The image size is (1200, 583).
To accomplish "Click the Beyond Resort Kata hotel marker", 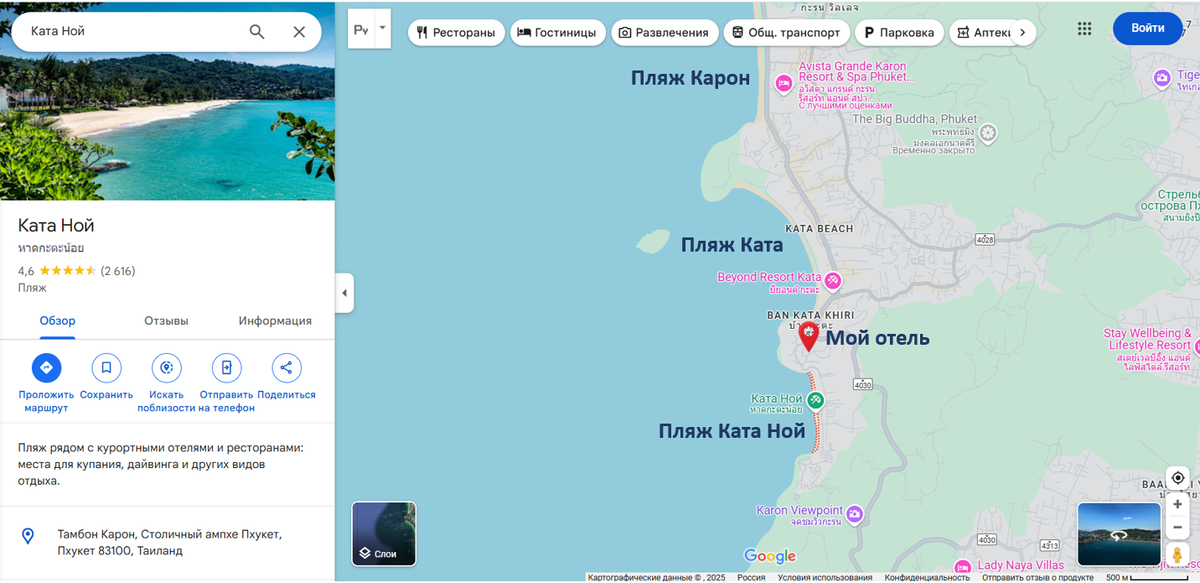I will [x=832, y=279].
